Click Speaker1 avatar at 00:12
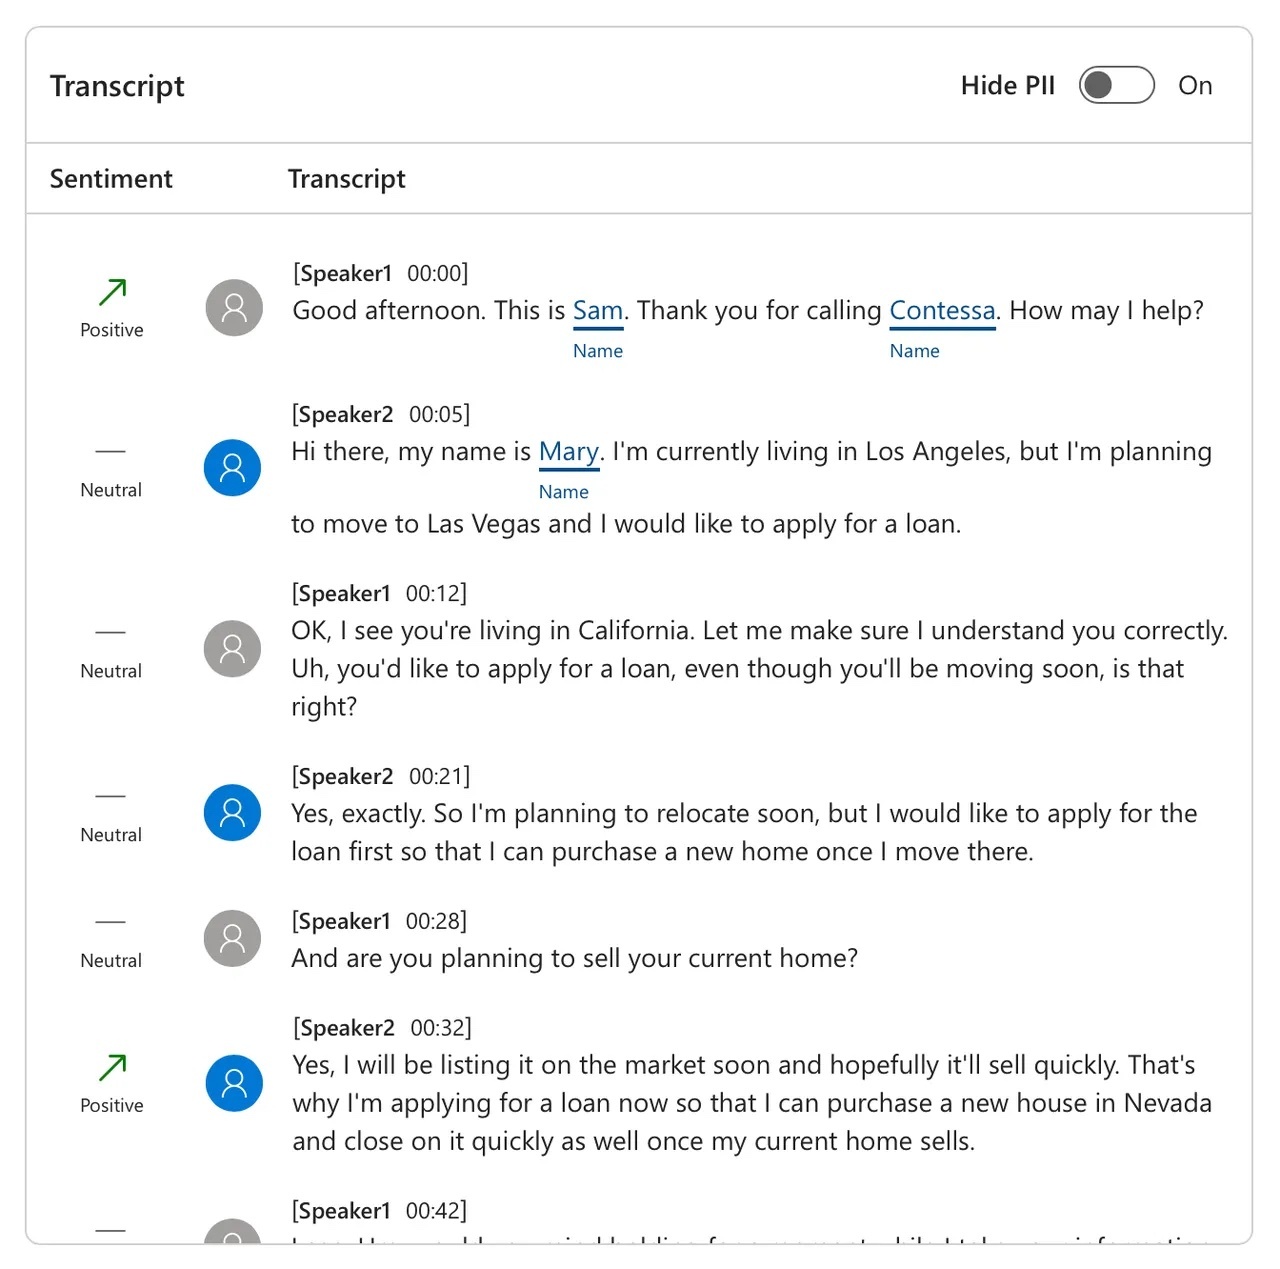This screenshot has height=1269, width=1280. (x=232, y=649)
